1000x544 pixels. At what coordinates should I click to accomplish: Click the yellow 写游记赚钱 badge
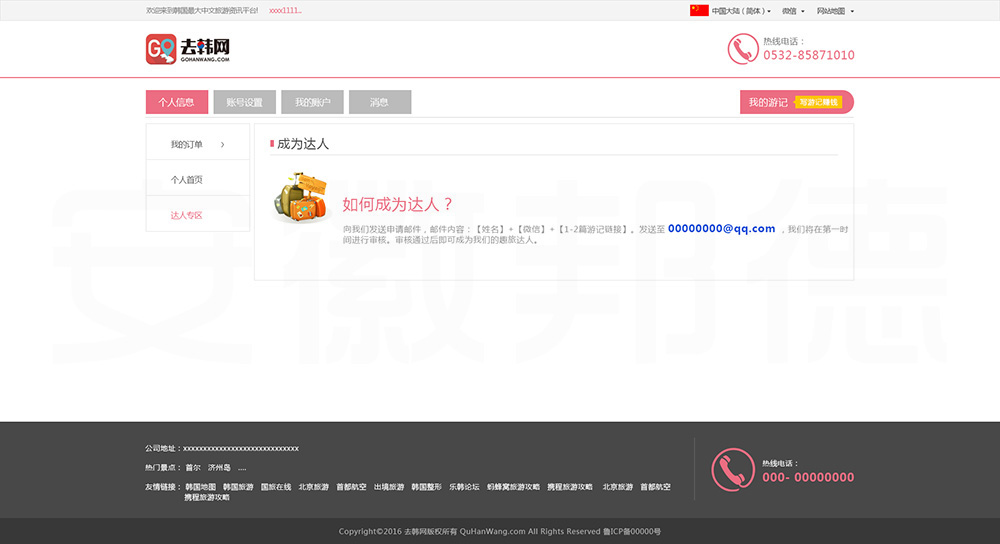[818, 102]
